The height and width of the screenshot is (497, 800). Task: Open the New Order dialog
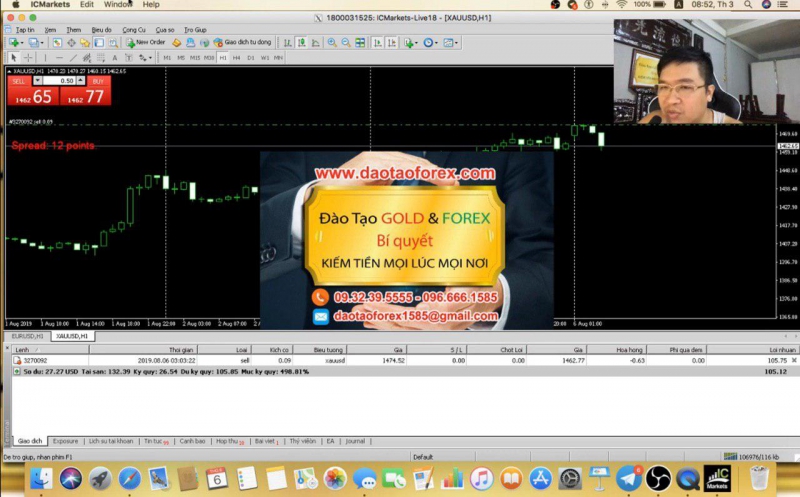click(x=146, y=42)
